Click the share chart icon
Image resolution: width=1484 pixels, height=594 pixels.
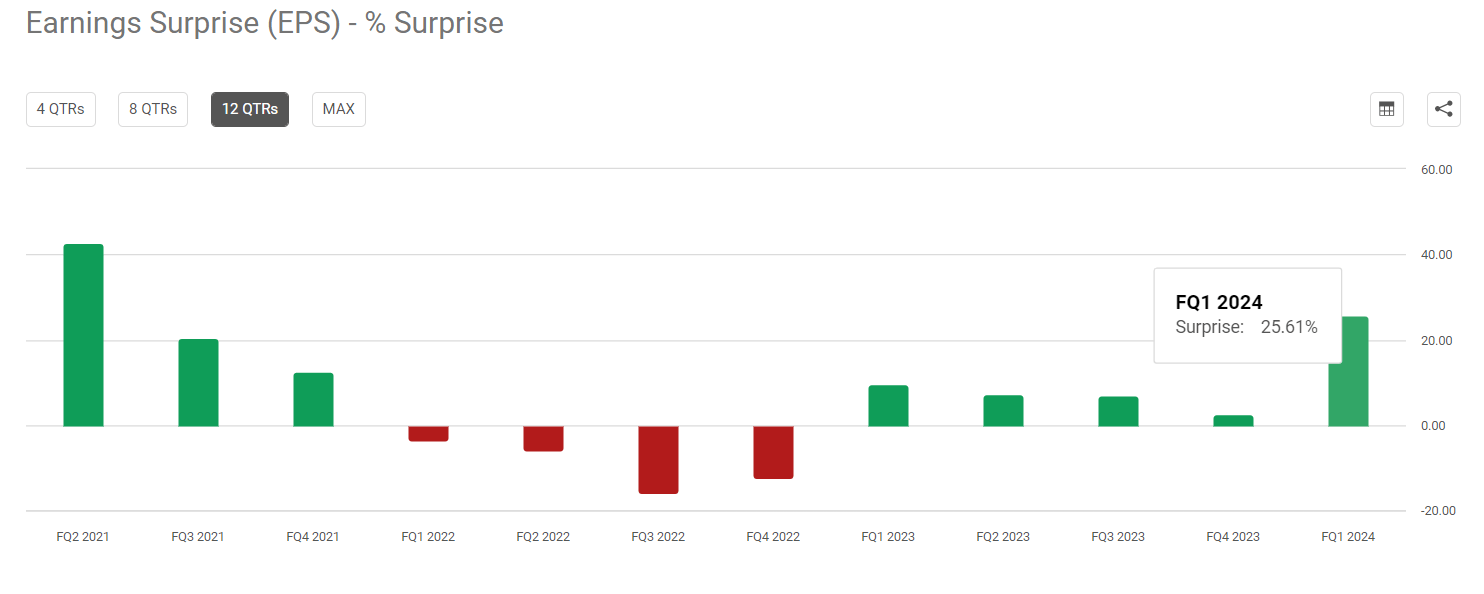coord(1443,109)
